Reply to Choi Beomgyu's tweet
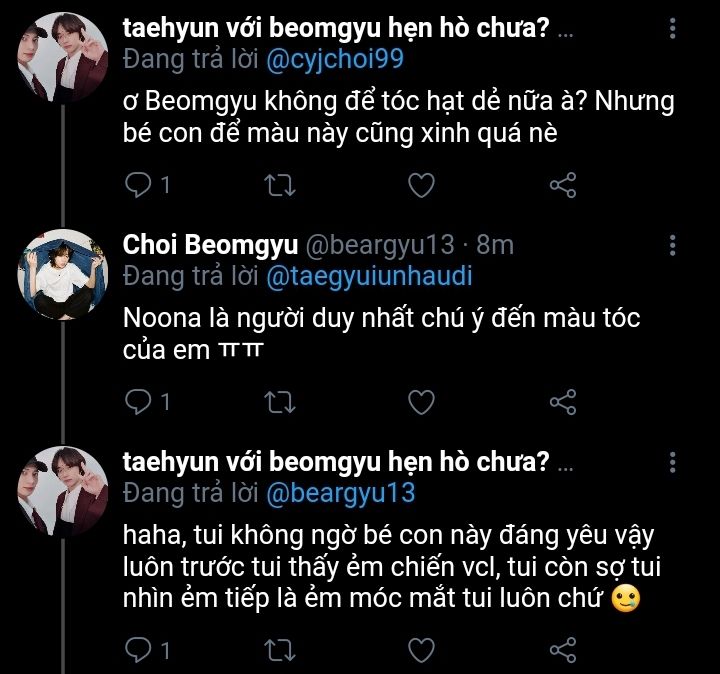The image size is (720, 674). (x=139, y=402)
